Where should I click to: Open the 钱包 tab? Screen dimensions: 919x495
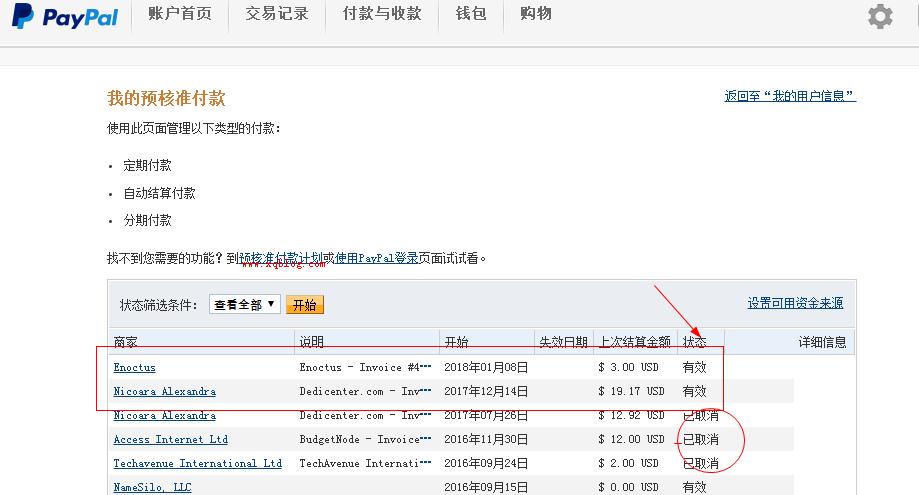pos(471,13)
